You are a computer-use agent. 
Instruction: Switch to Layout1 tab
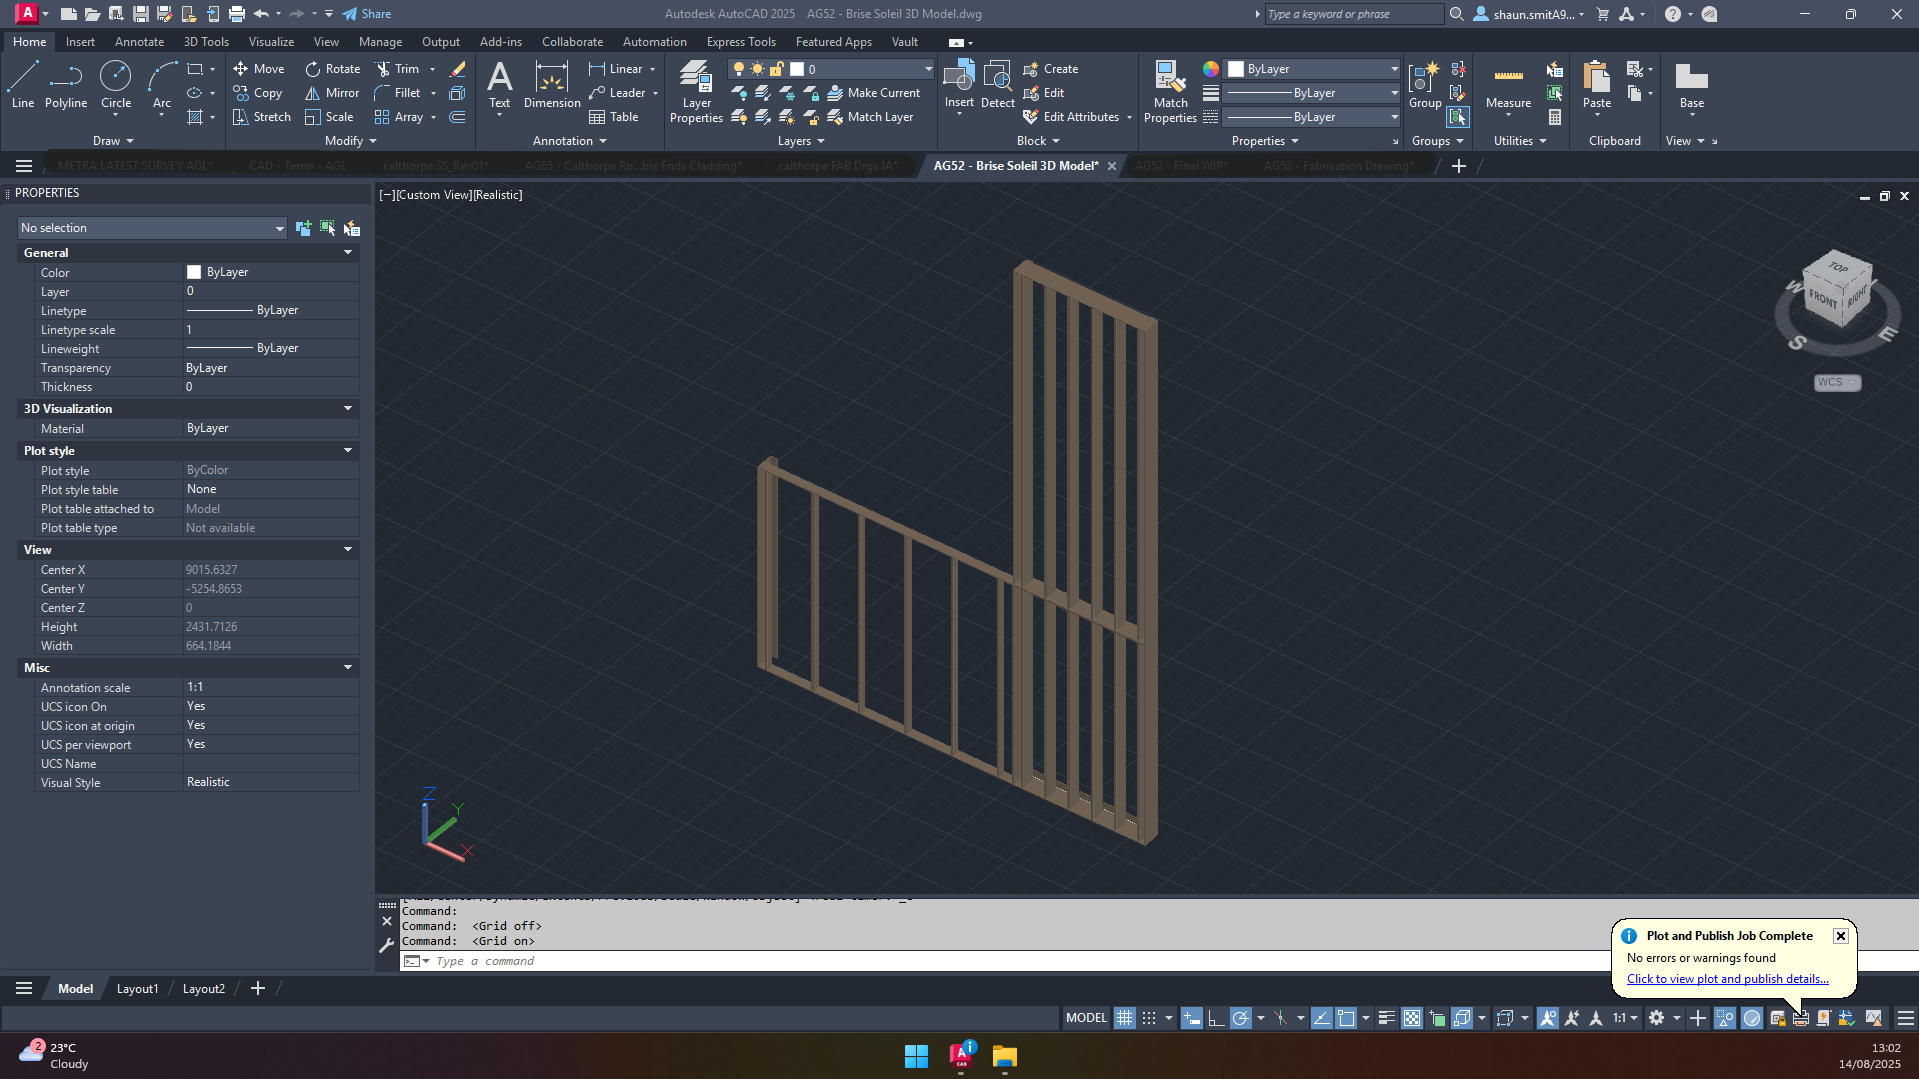point(137,989)
